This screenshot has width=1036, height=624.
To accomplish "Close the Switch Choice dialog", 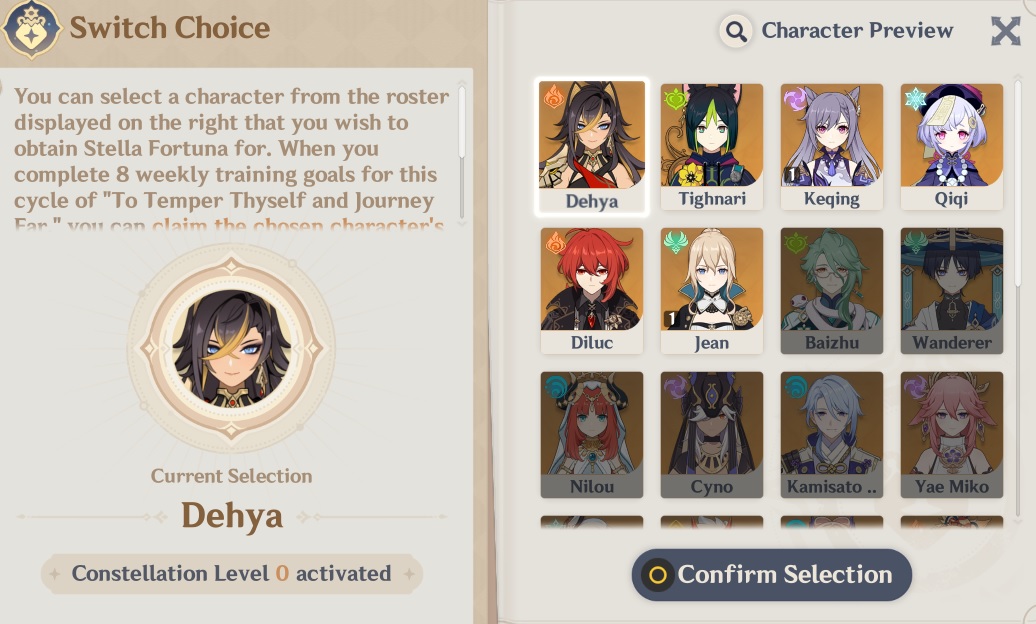I will pos(1006,30).
